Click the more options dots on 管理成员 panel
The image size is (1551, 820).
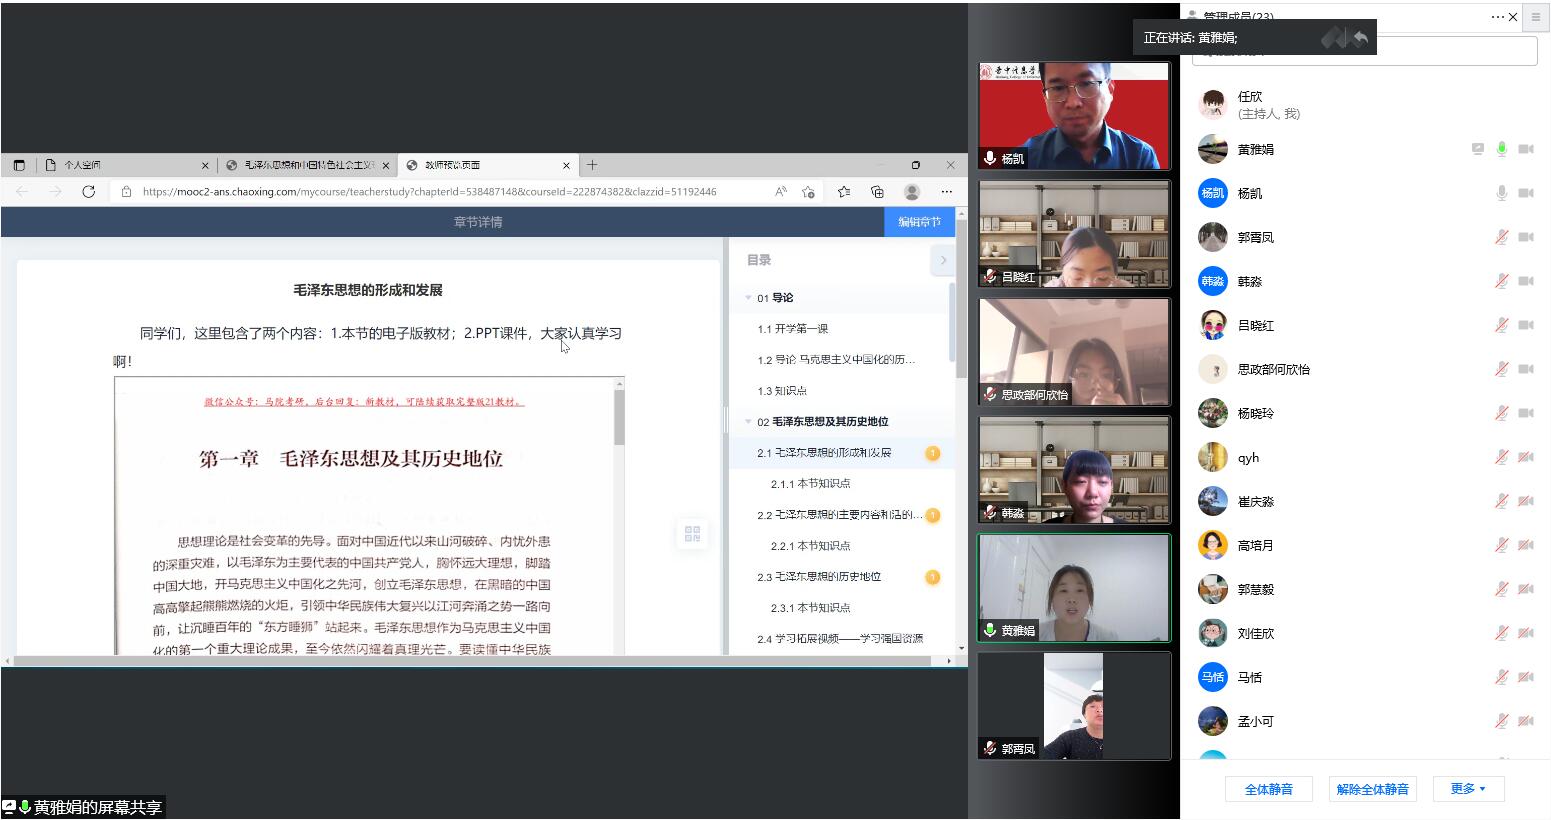pos(1499,17)
